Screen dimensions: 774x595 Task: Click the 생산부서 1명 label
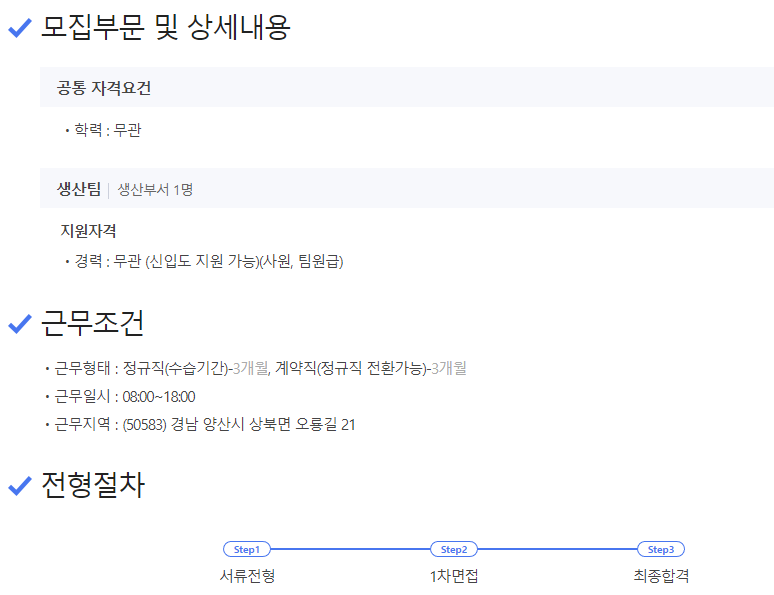point(155,189)
